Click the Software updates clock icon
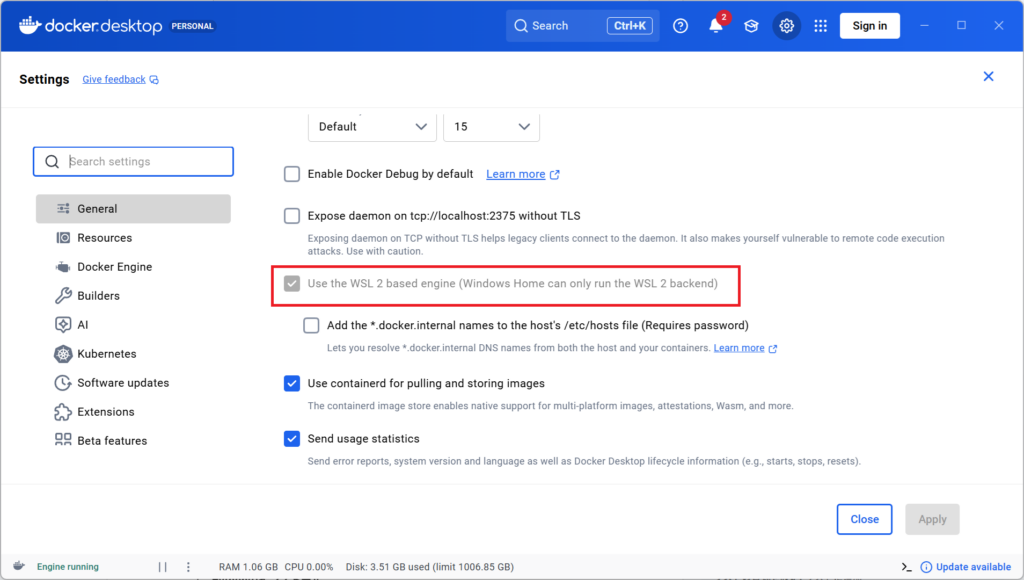Viewport: 1024px width, 580px height. (63, 383)
